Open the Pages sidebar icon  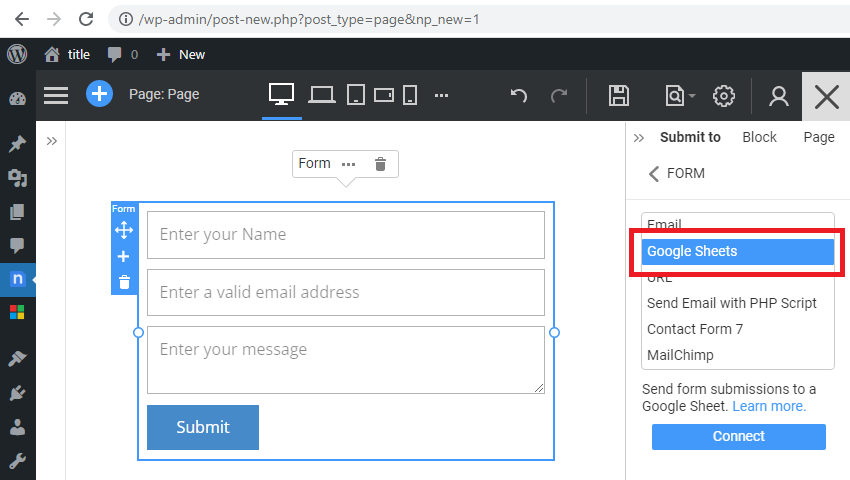pyautogui.click(x=17, y=212)
